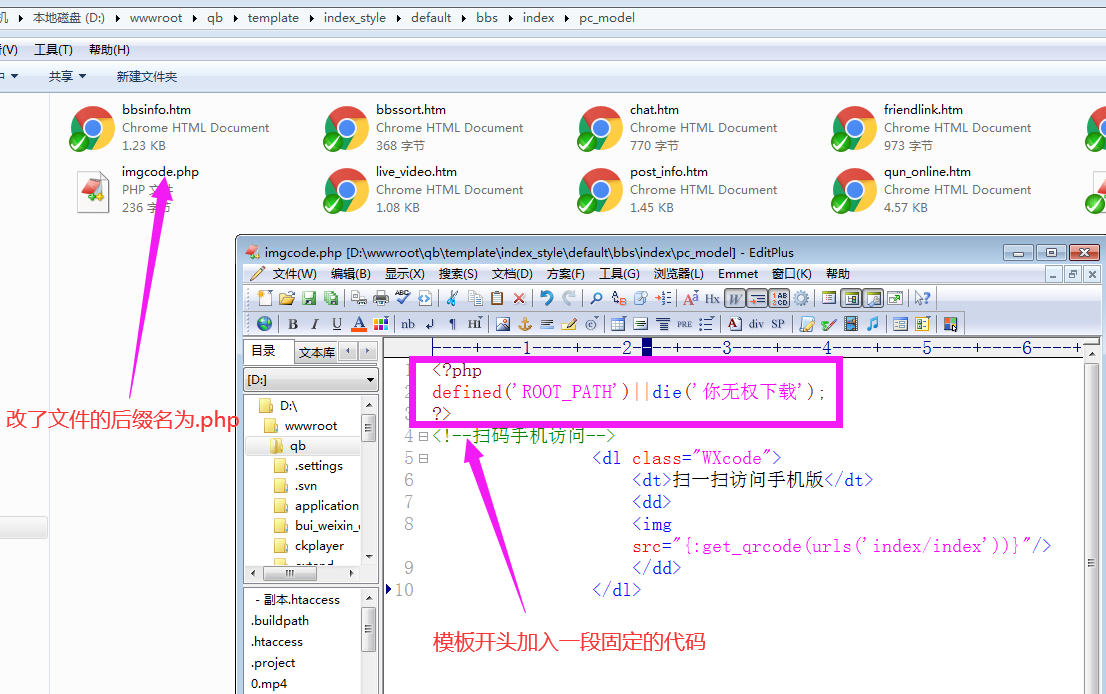Toggle the auto indent button
Image resolution: width=1106 pixels, height=694 pixels.
[x=757, y=298]
